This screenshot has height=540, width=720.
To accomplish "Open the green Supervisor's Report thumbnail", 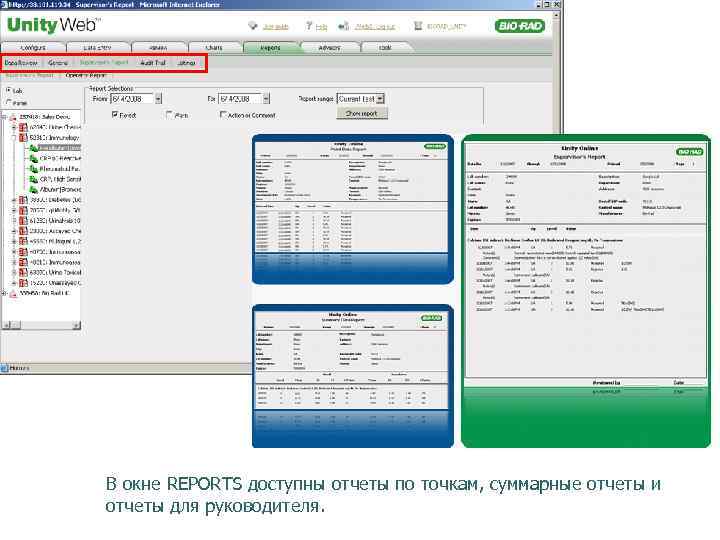I will click(x=586, y=291).
